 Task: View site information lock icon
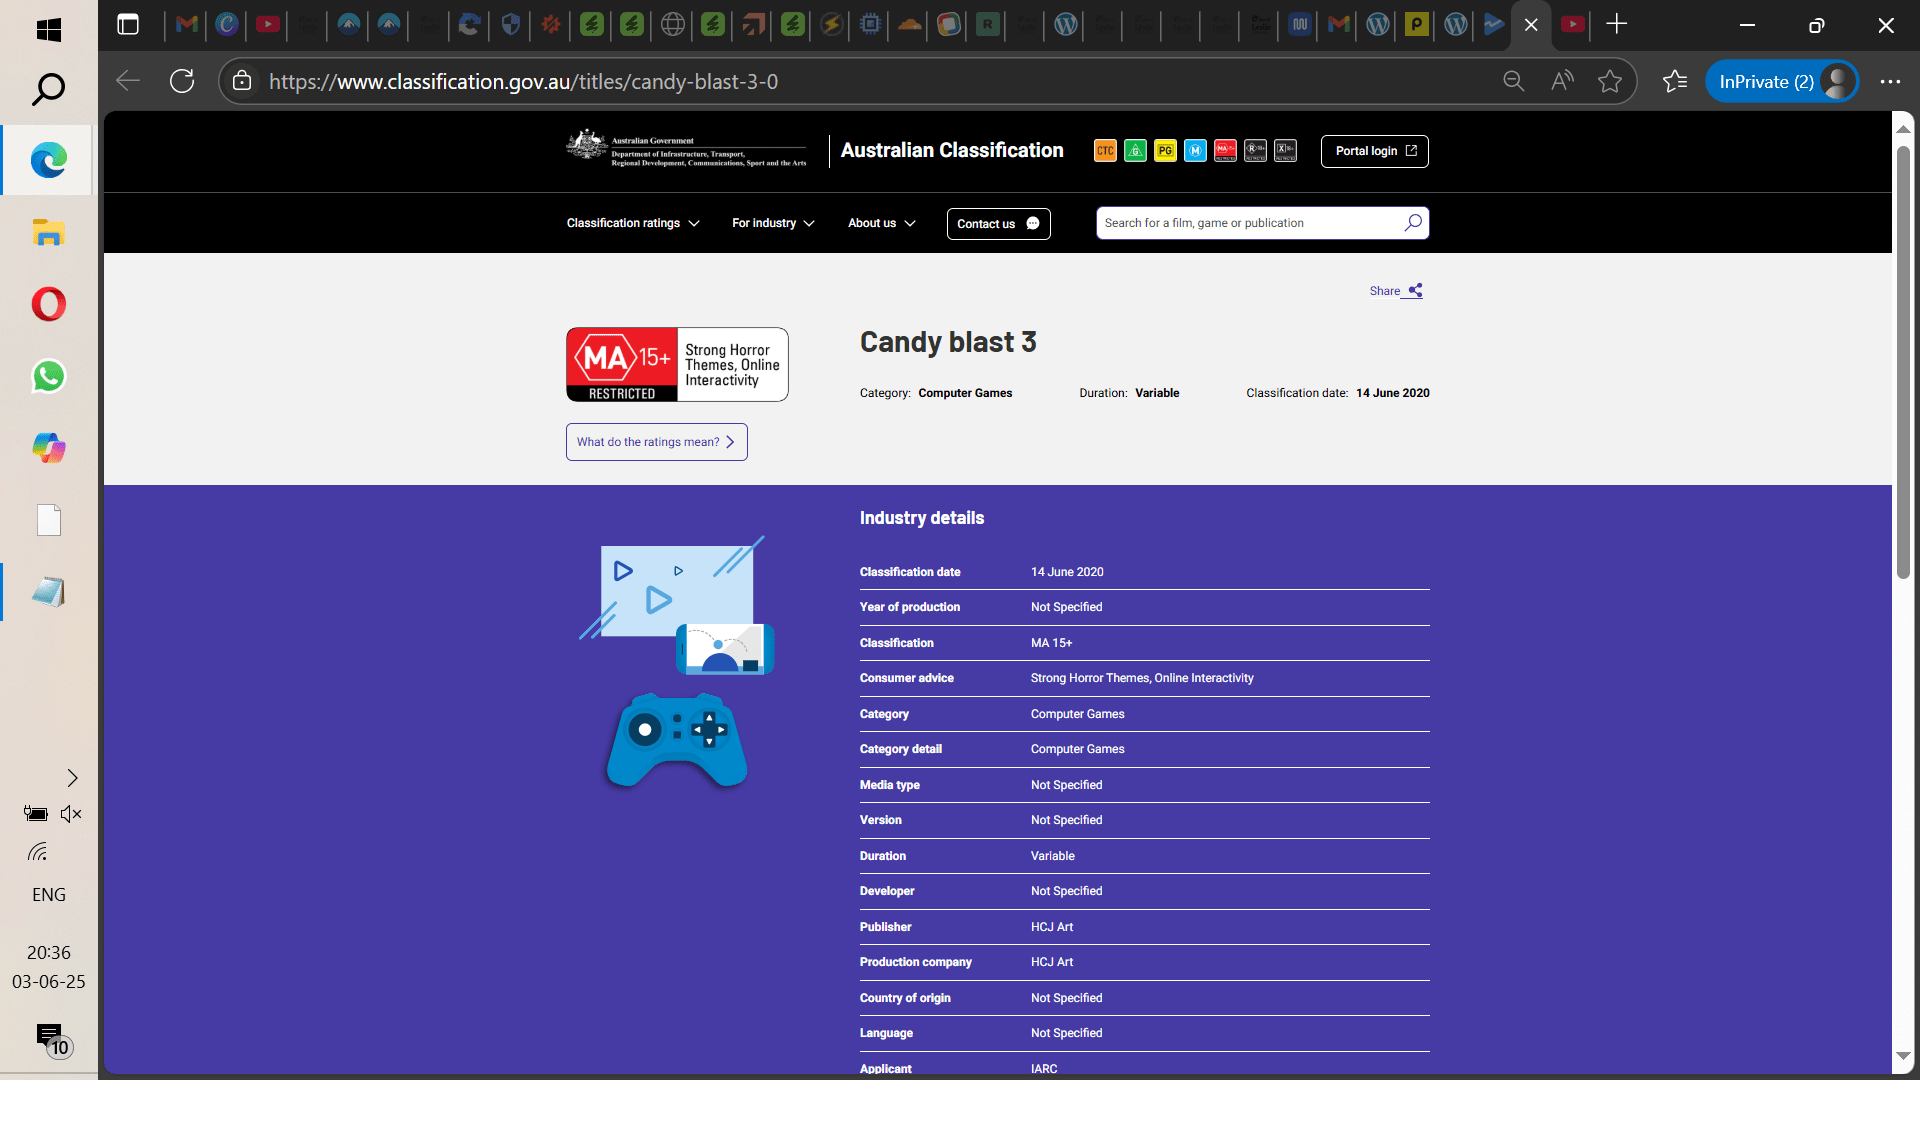coord(242,81)
